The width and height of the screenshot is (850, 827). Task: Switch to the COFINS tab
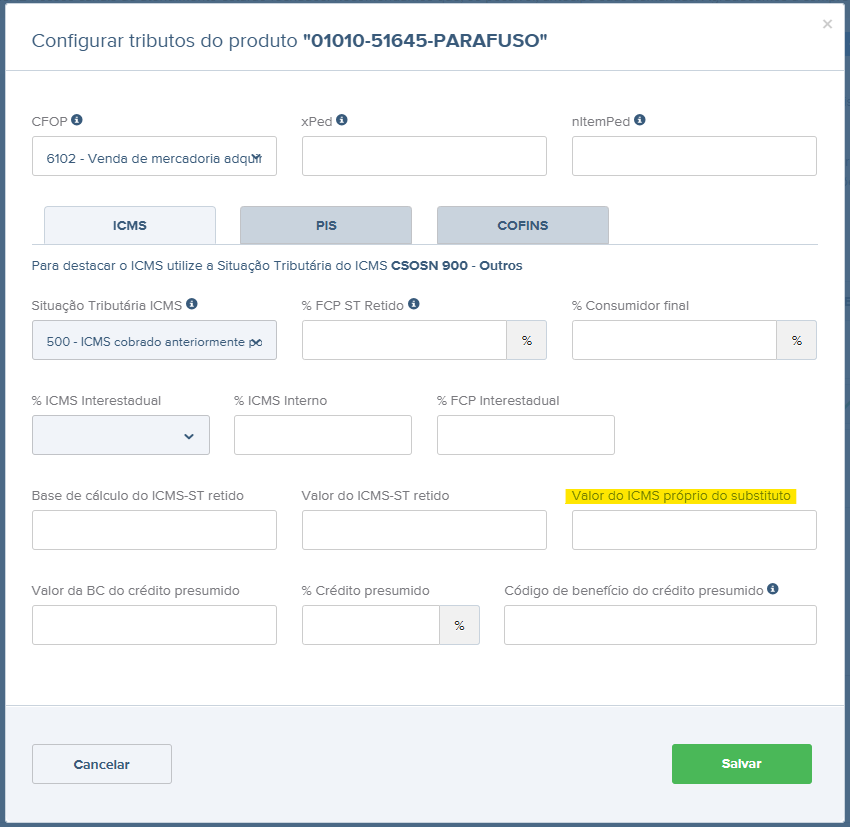click(523, 225)
